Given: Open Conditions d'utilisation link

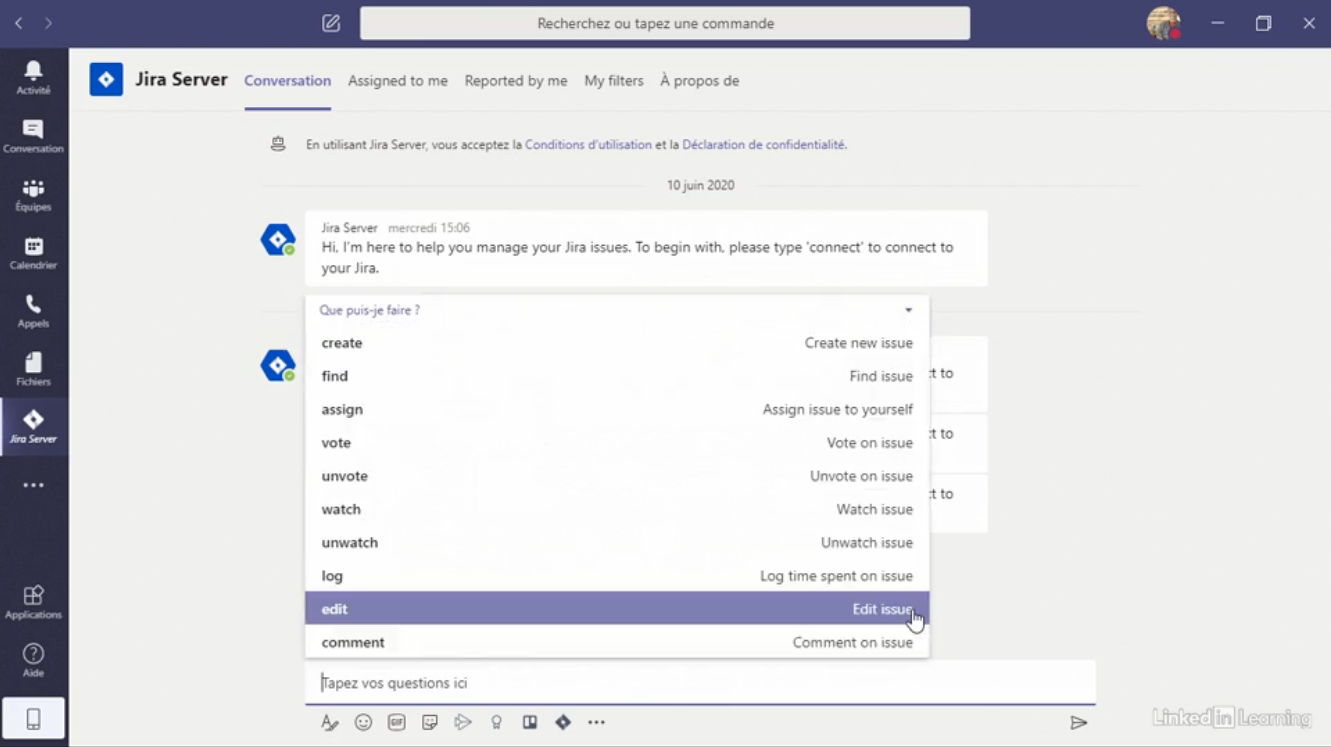Looking at the screenshot, I should coord(588,144).
